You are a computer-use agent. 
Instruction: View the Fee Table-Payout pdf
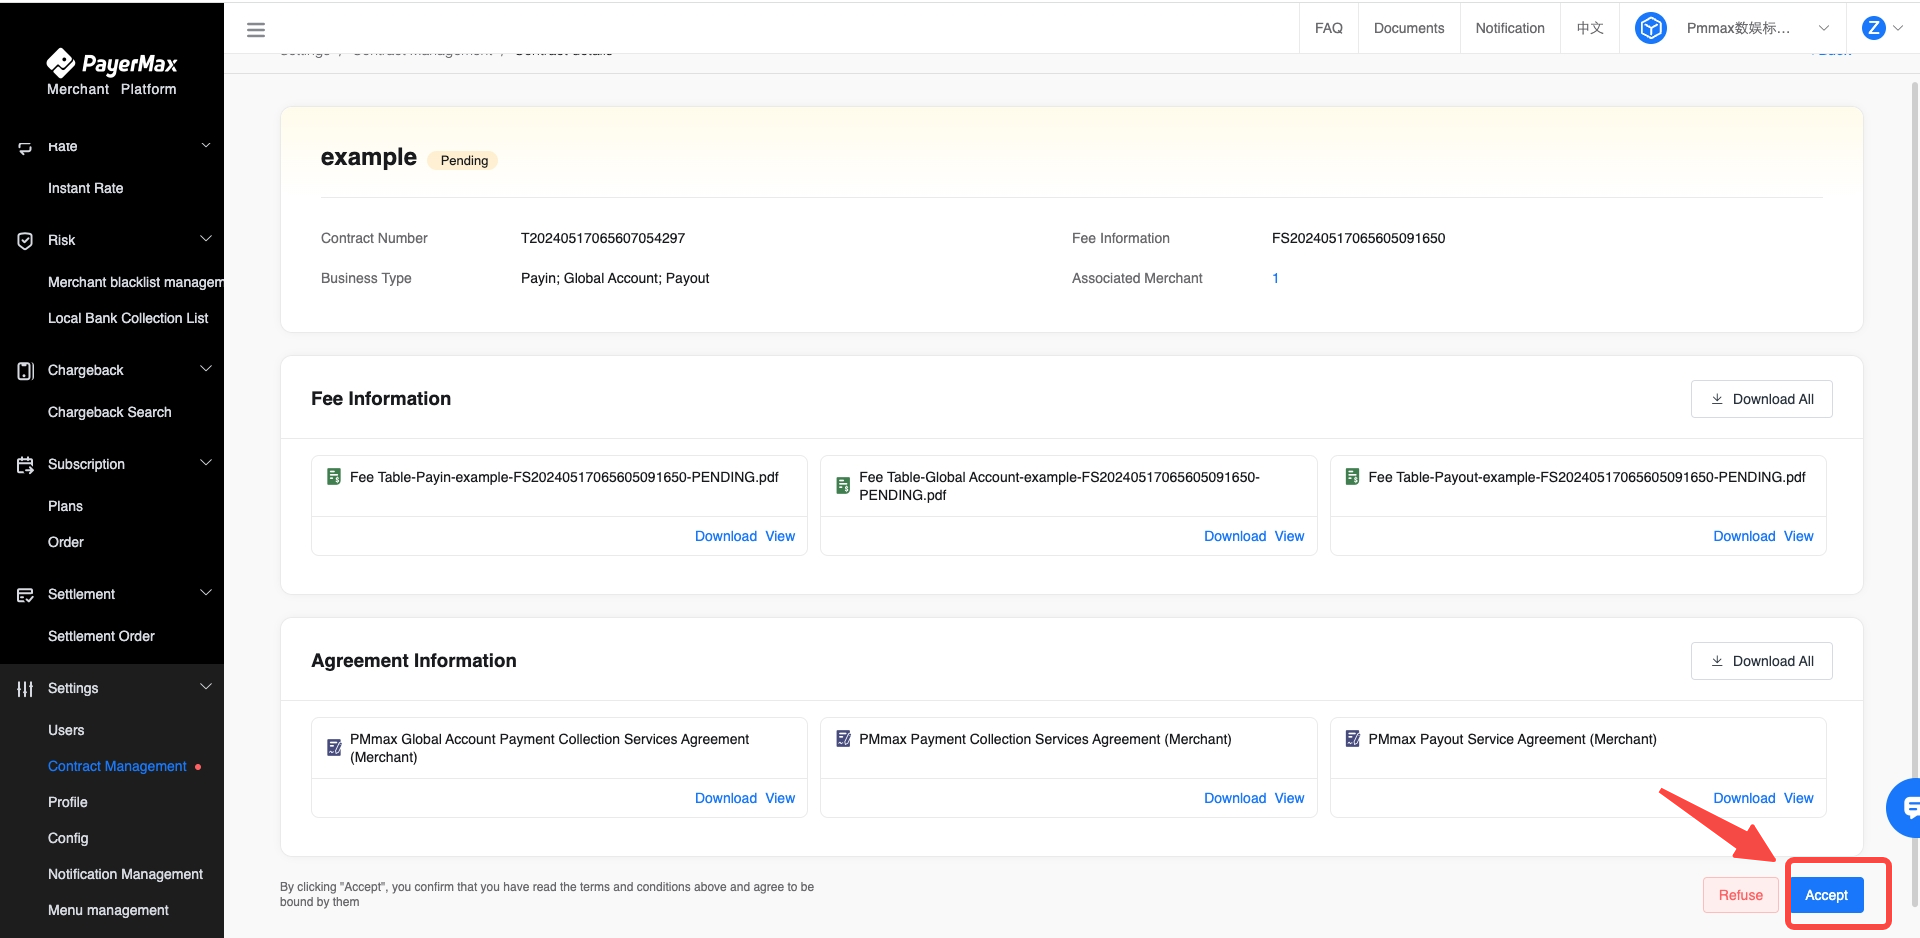tap(1798, 536)
